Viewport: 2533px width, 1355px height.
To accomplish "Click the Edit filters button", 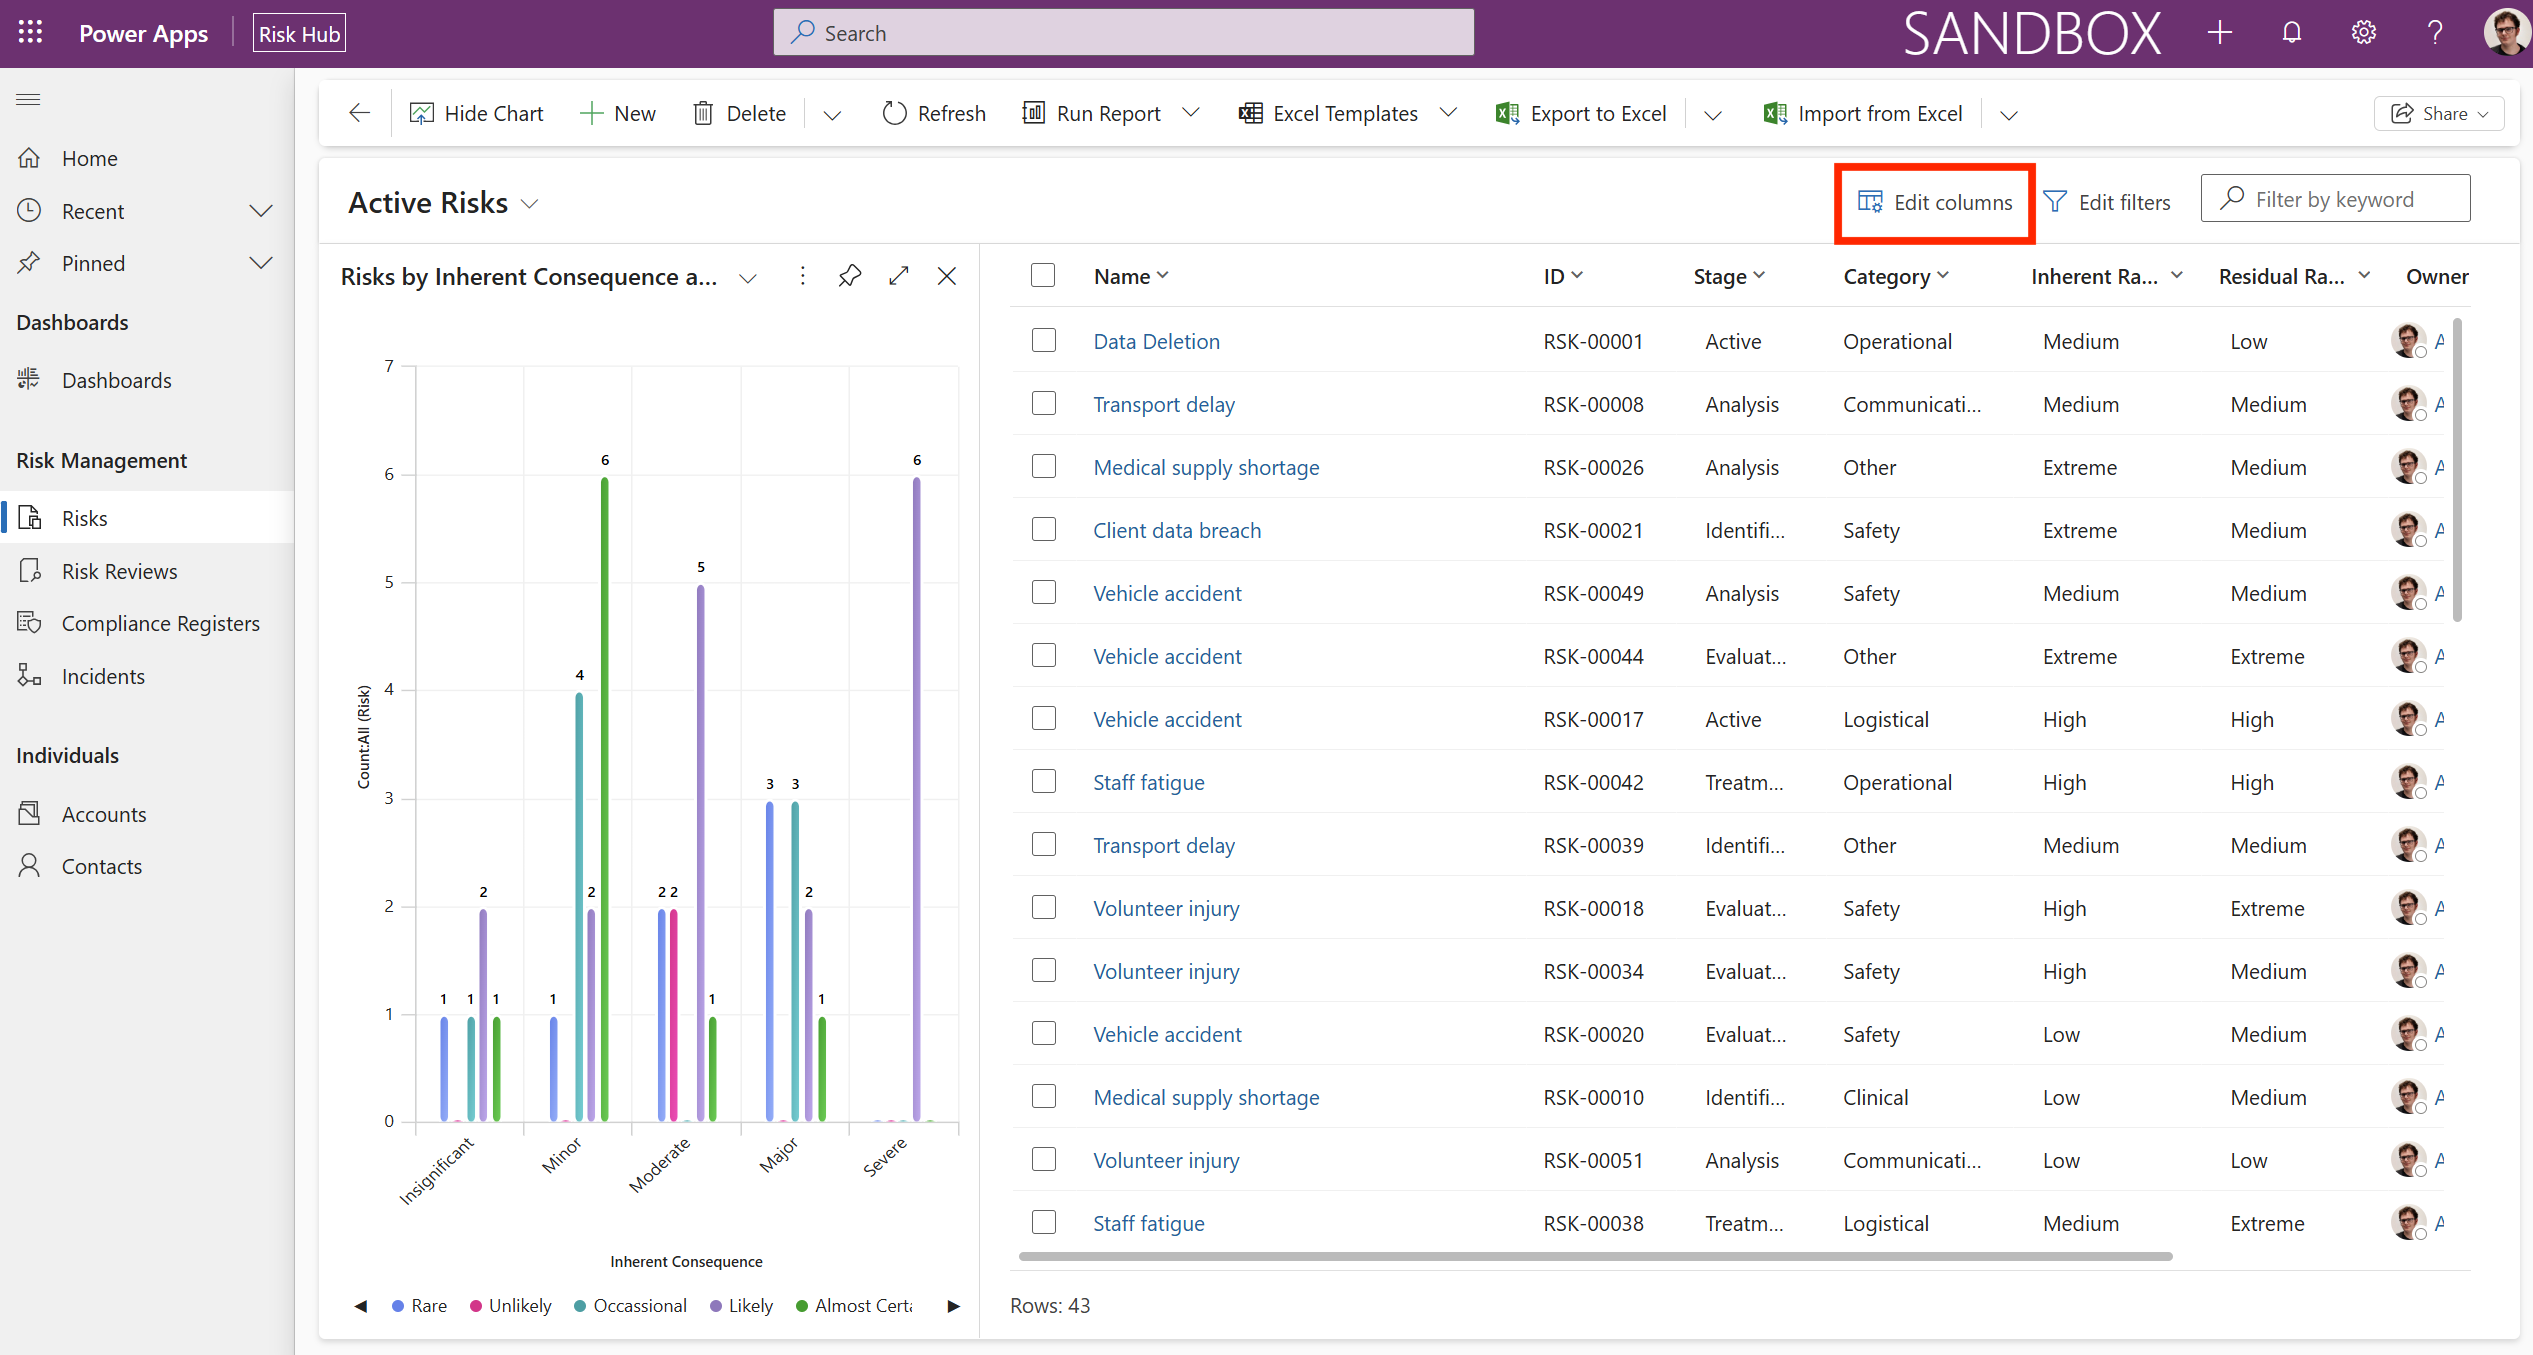I will pyautogui.click(x=2107, y=202).
